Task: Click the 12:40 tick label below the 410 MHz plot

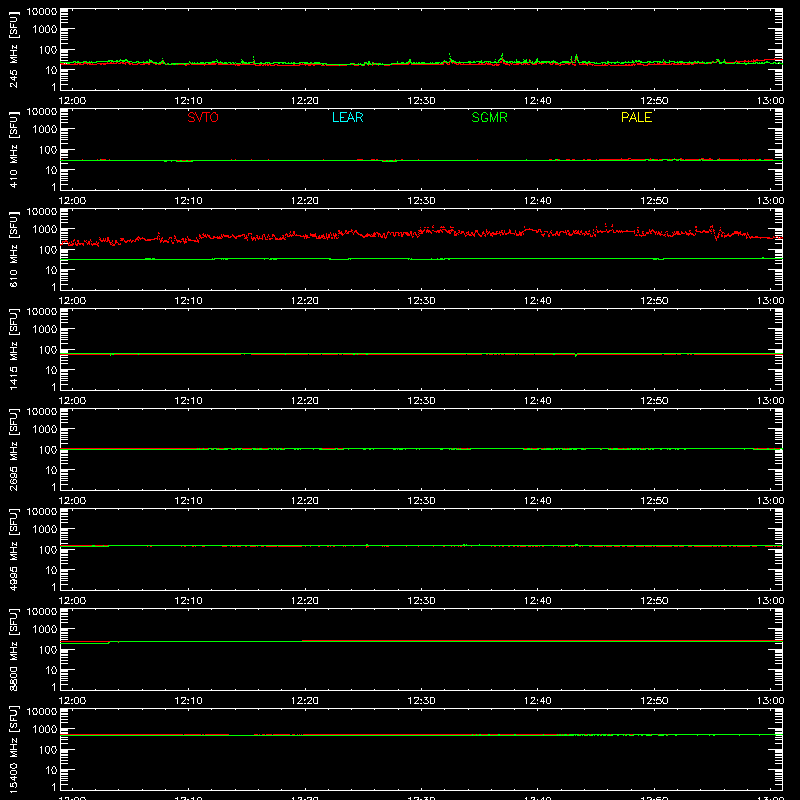Action: tap(538, 201)
